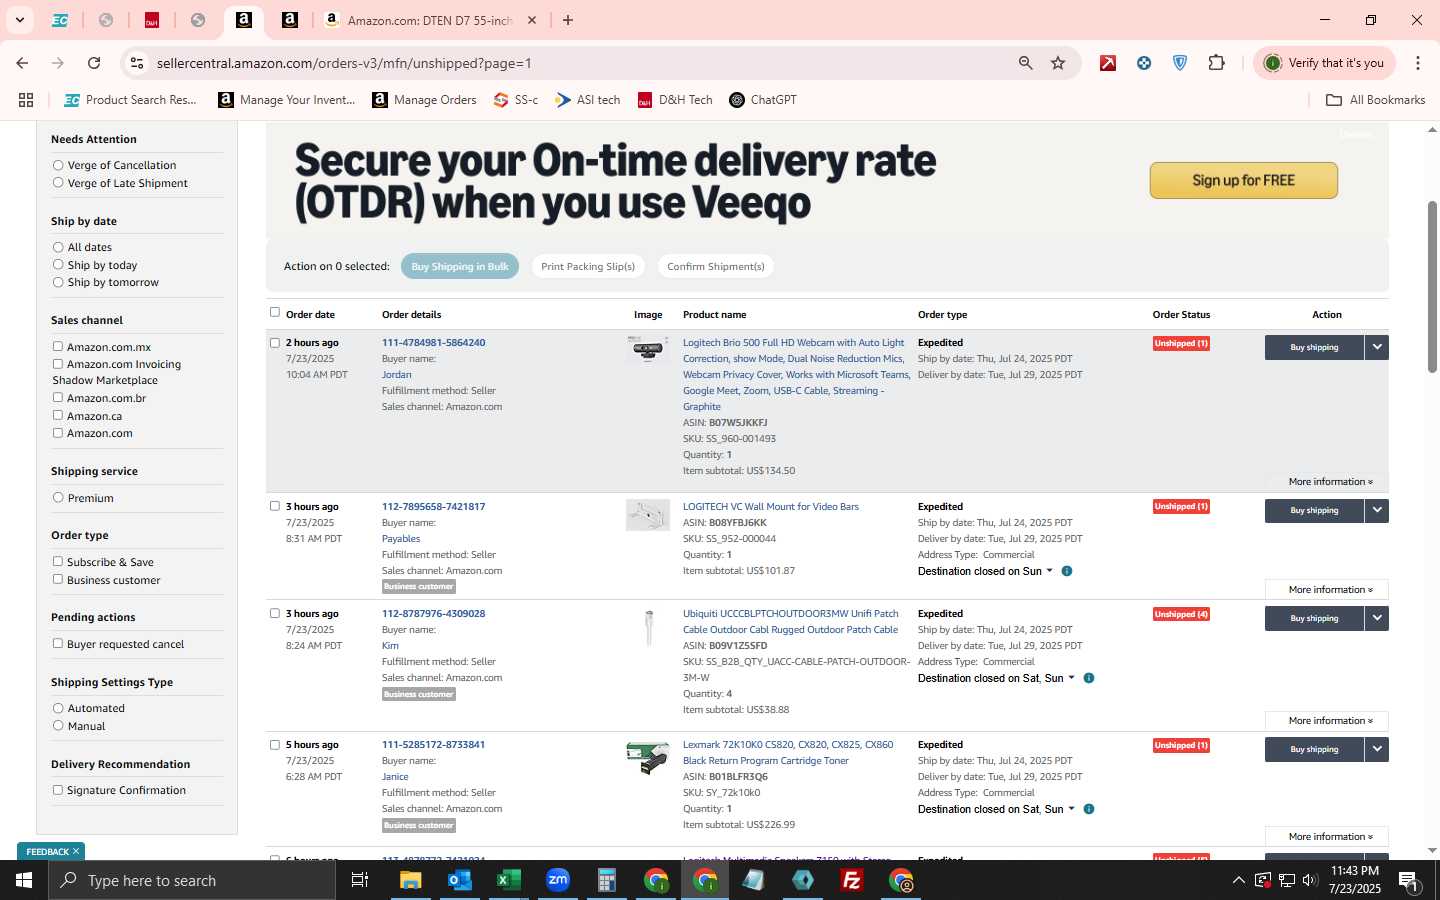Click Buy shipping for order 112-8787976-4309028

pyautogui.click(x=1314, y=618)
